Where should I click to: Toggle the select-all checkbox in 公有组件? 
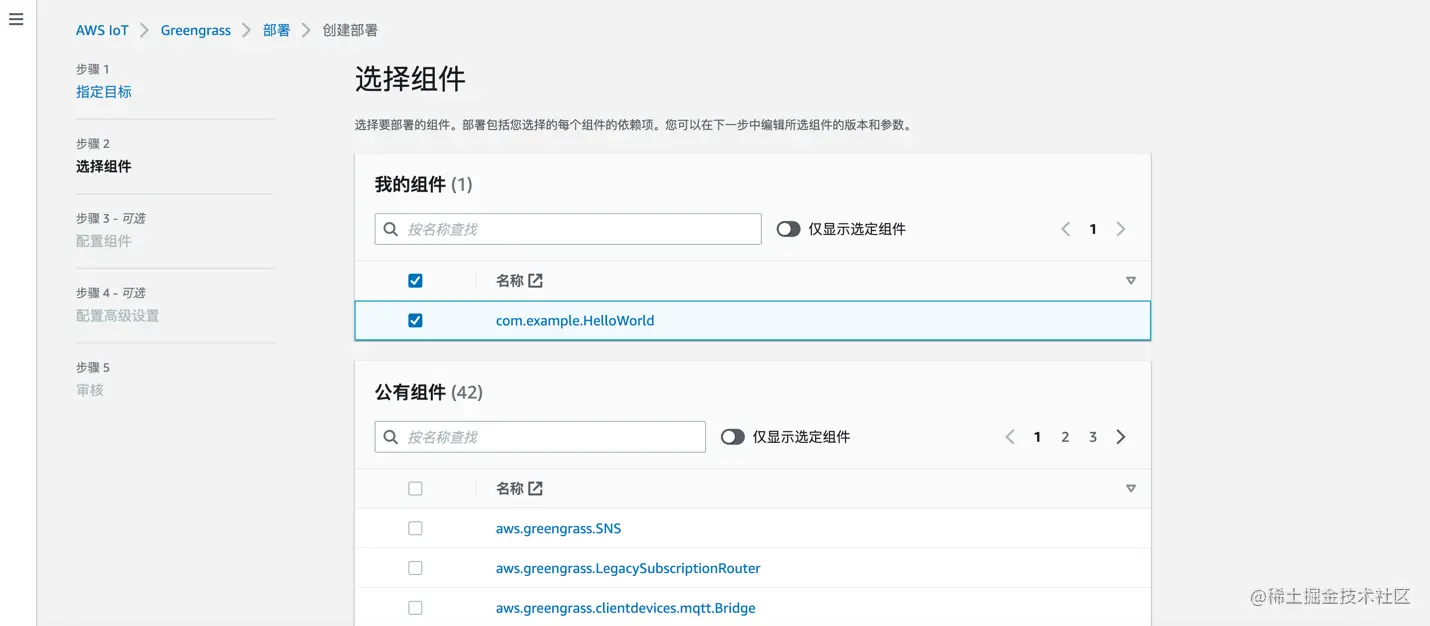click(415, 489)
